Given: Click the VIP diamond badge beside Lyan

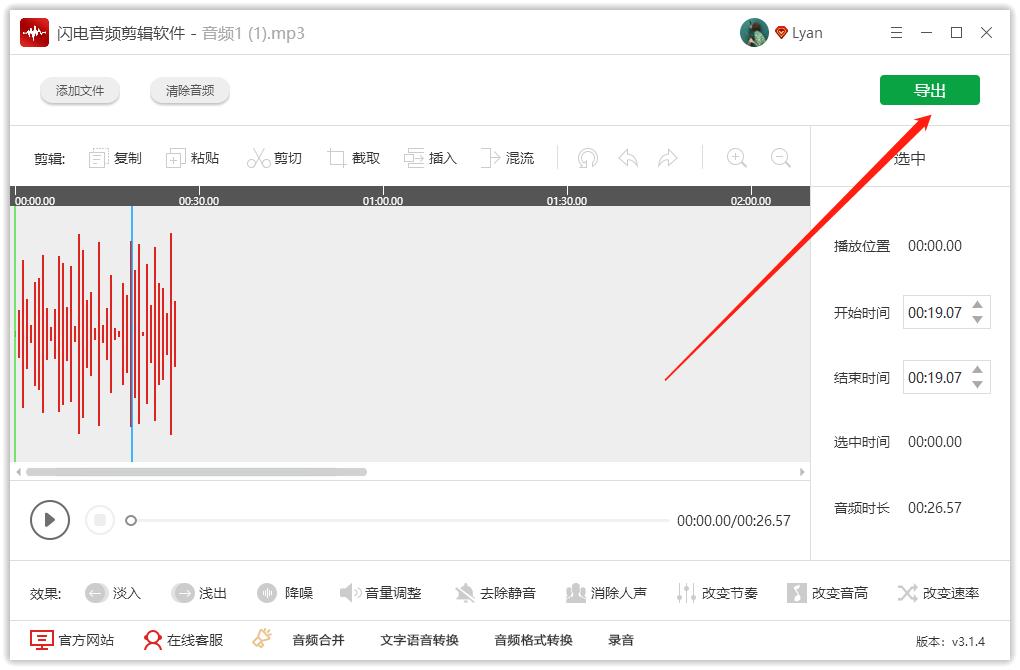Looking at the screenshot, I should (x=781, y=33).
